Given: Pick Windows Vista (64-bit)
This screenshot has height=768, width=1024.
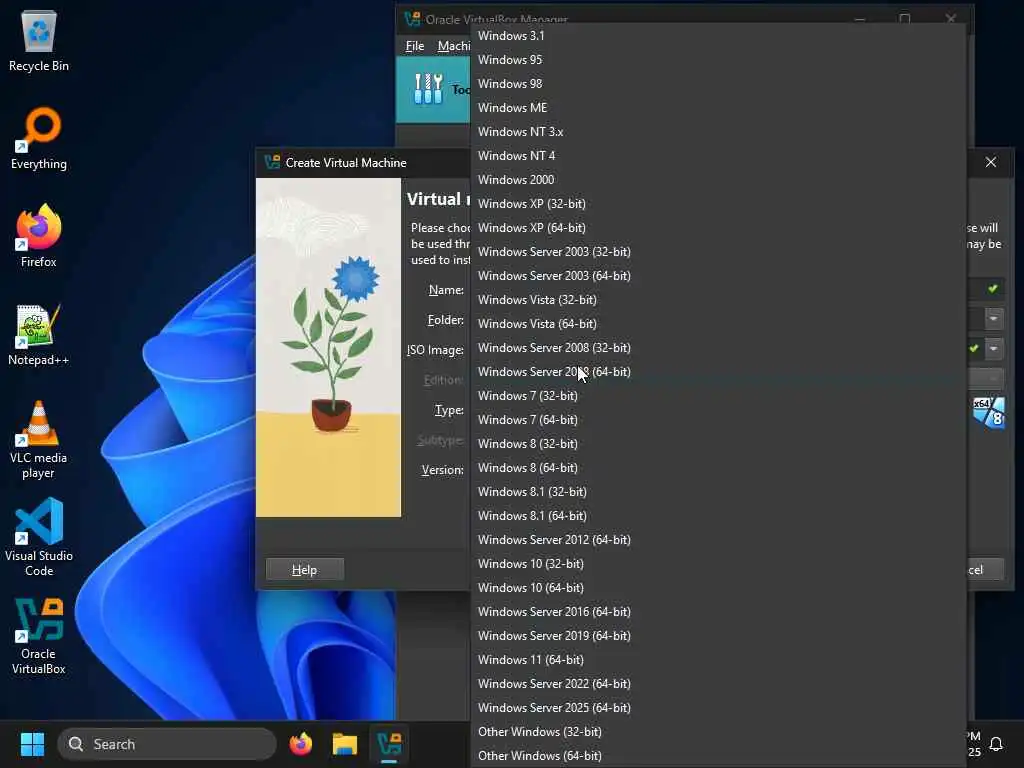Looking at the screenshot, I should [x=718, y=324].
